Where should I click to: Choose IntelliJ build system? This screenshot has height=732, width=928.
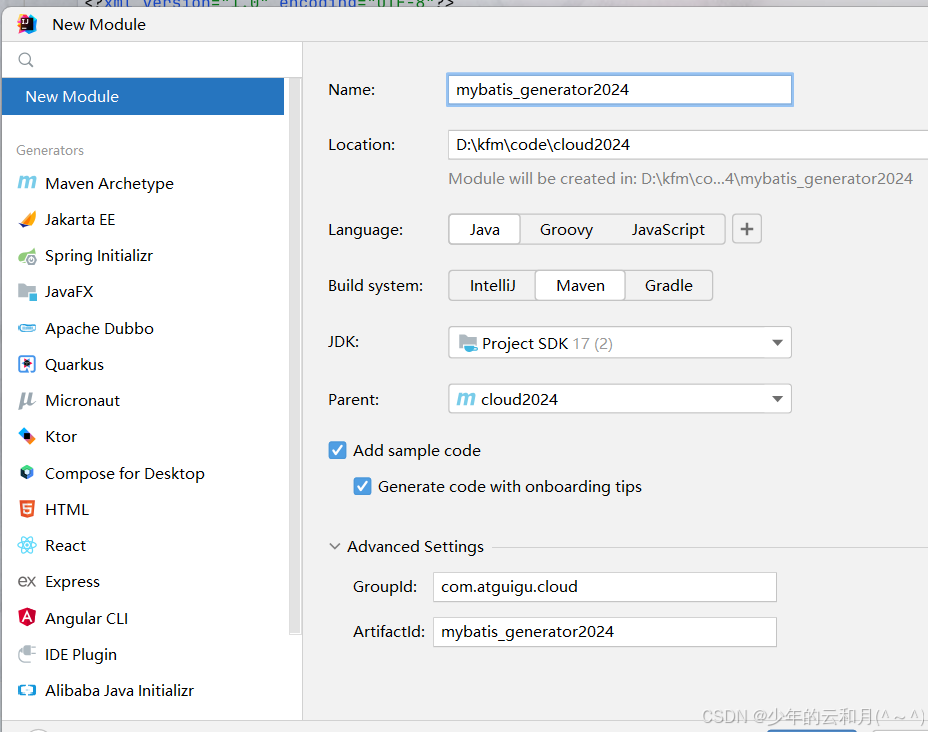pyautogui.click(x=492, y=286)
